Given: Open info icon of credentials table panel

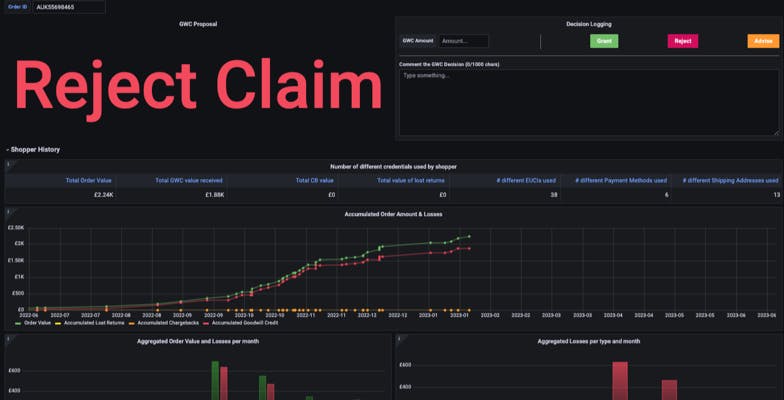Looking at the screenshot, I should coord(8,164).
